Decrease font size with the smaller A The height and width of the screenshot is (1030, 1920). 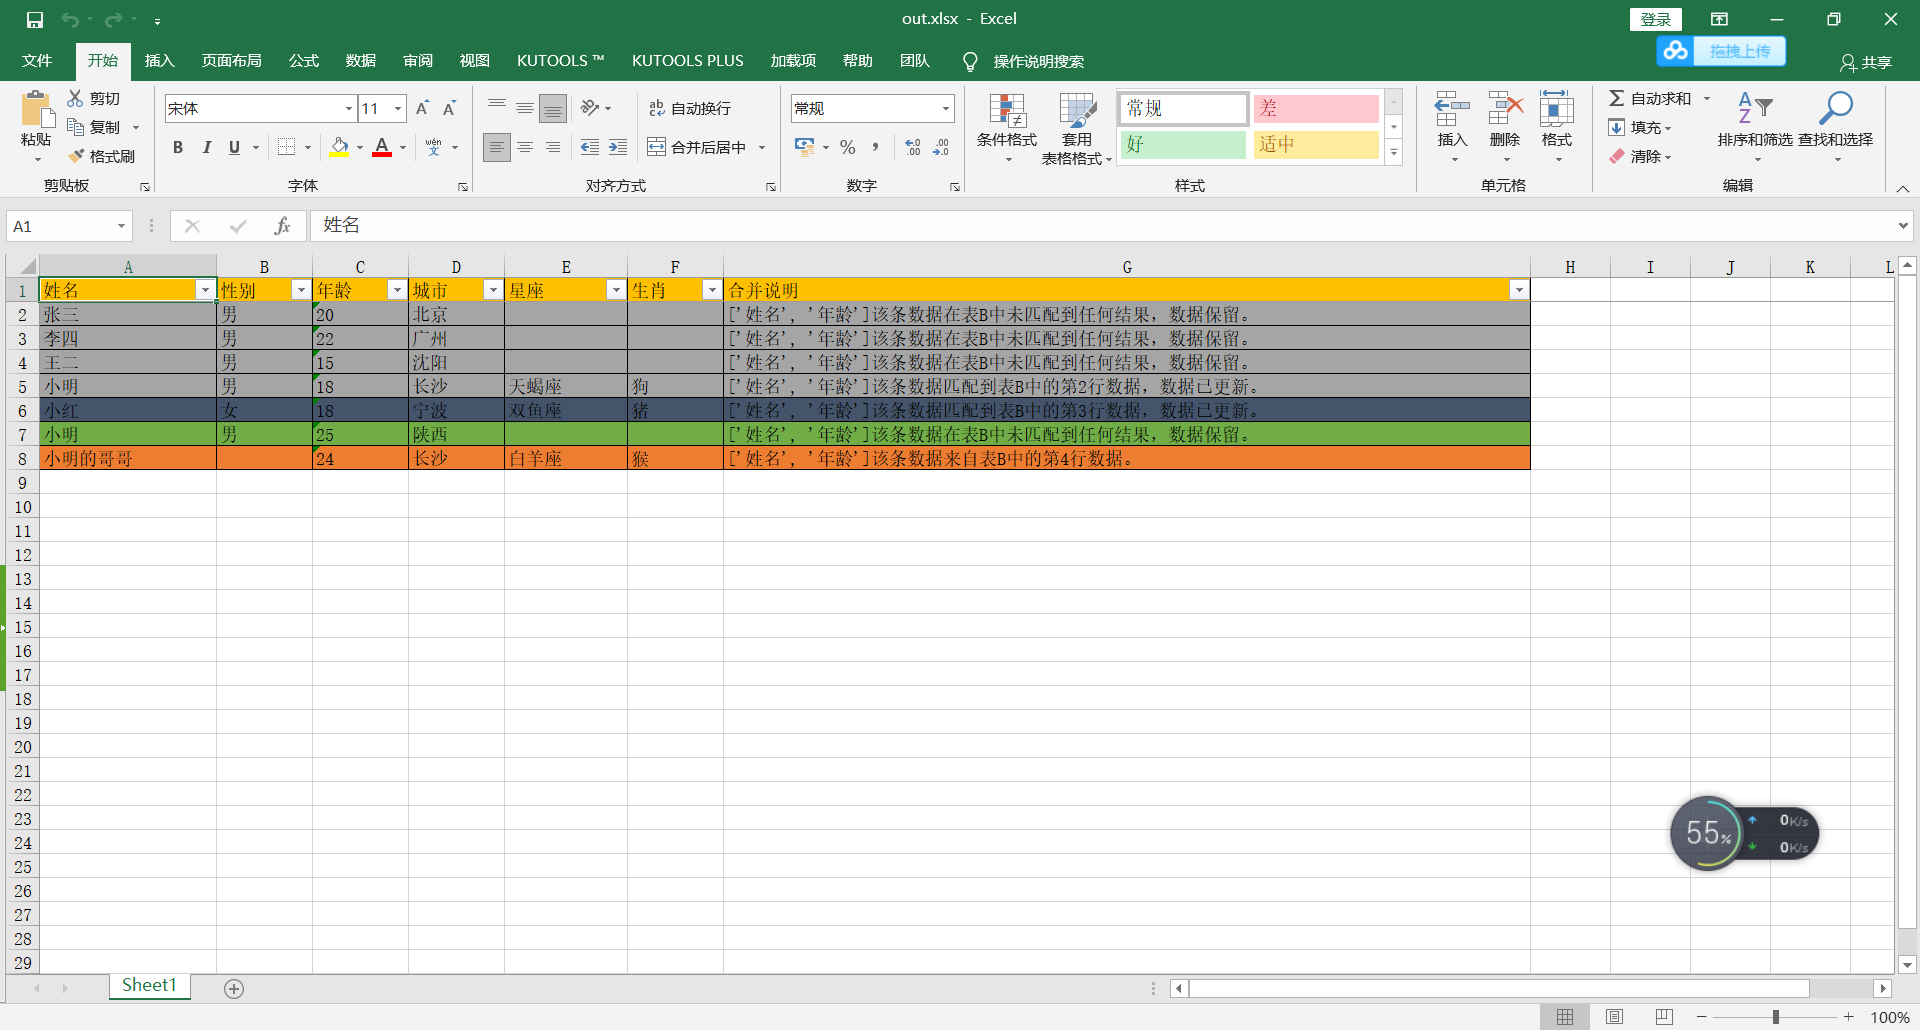click(x=450, y=108)
